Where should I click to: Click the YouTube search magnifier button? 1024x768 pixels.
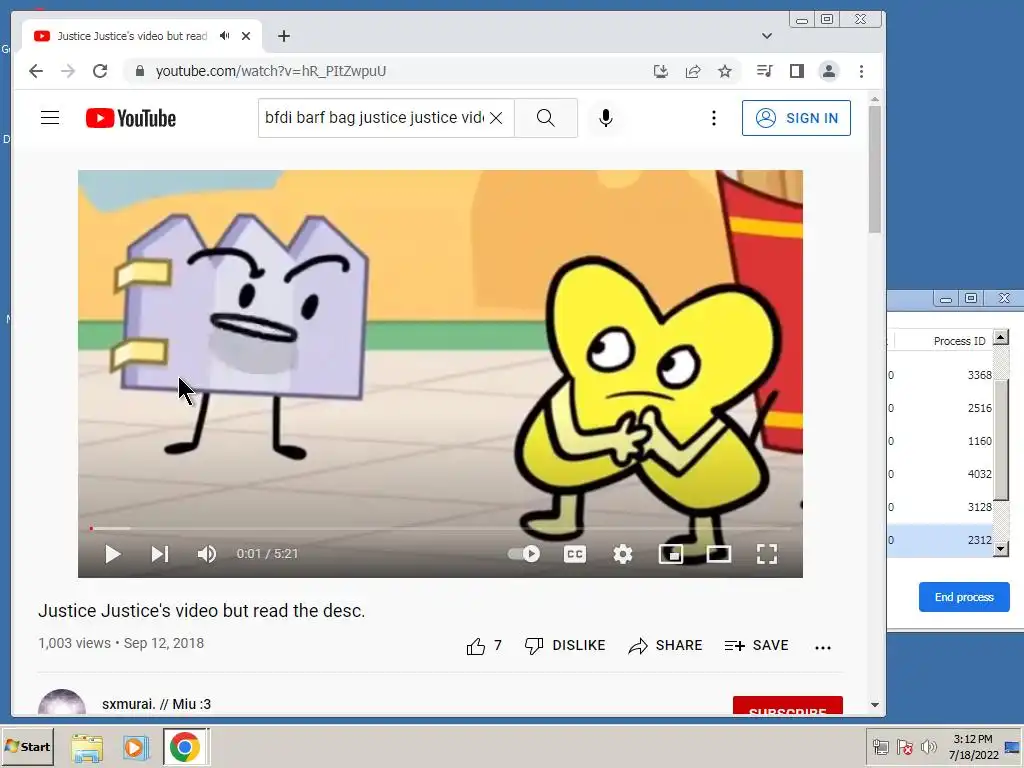click(x=546, y=118)
